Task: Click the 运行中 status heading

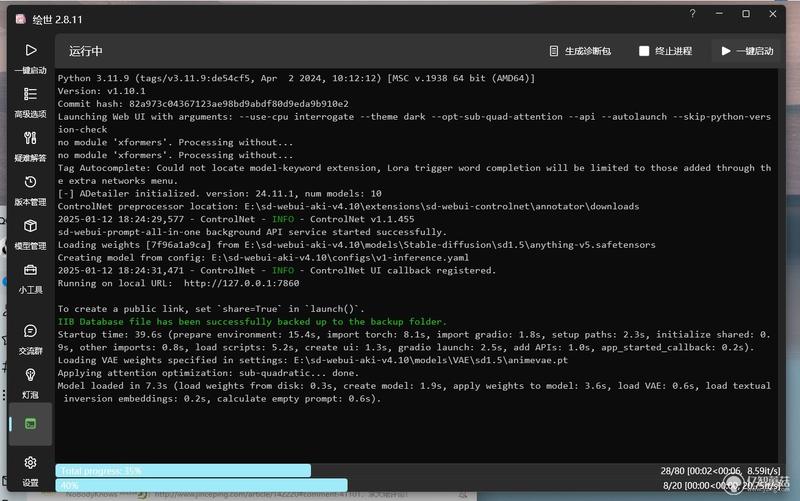Action: pos(86,51)
